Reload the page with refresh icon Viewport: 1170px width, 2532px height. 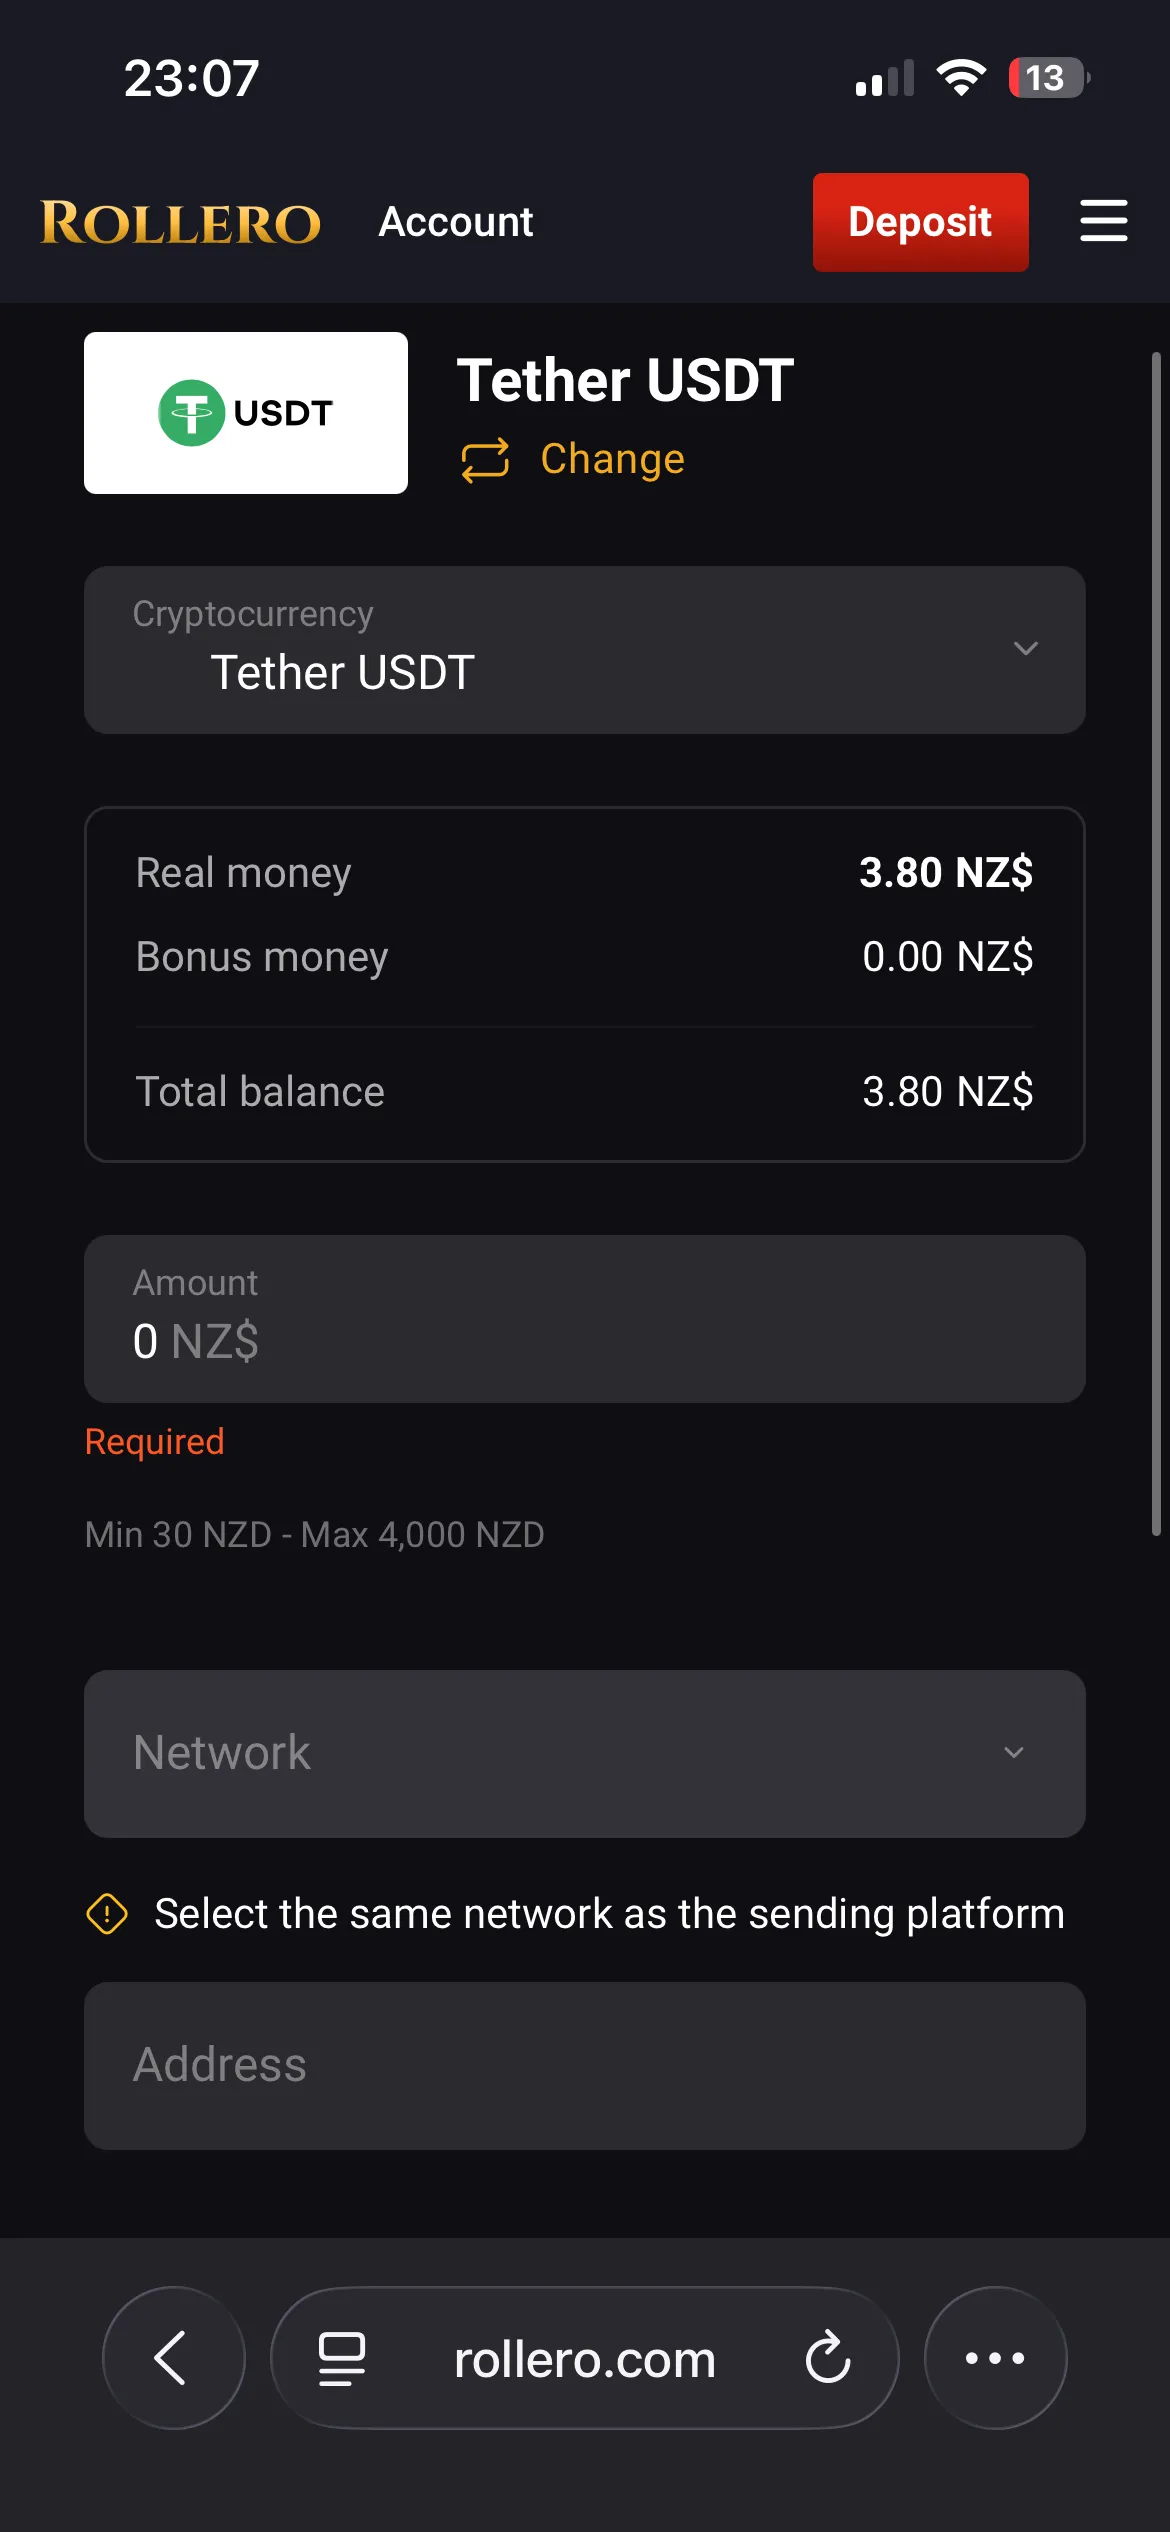pyautogui.click(x=828, y=2357)
